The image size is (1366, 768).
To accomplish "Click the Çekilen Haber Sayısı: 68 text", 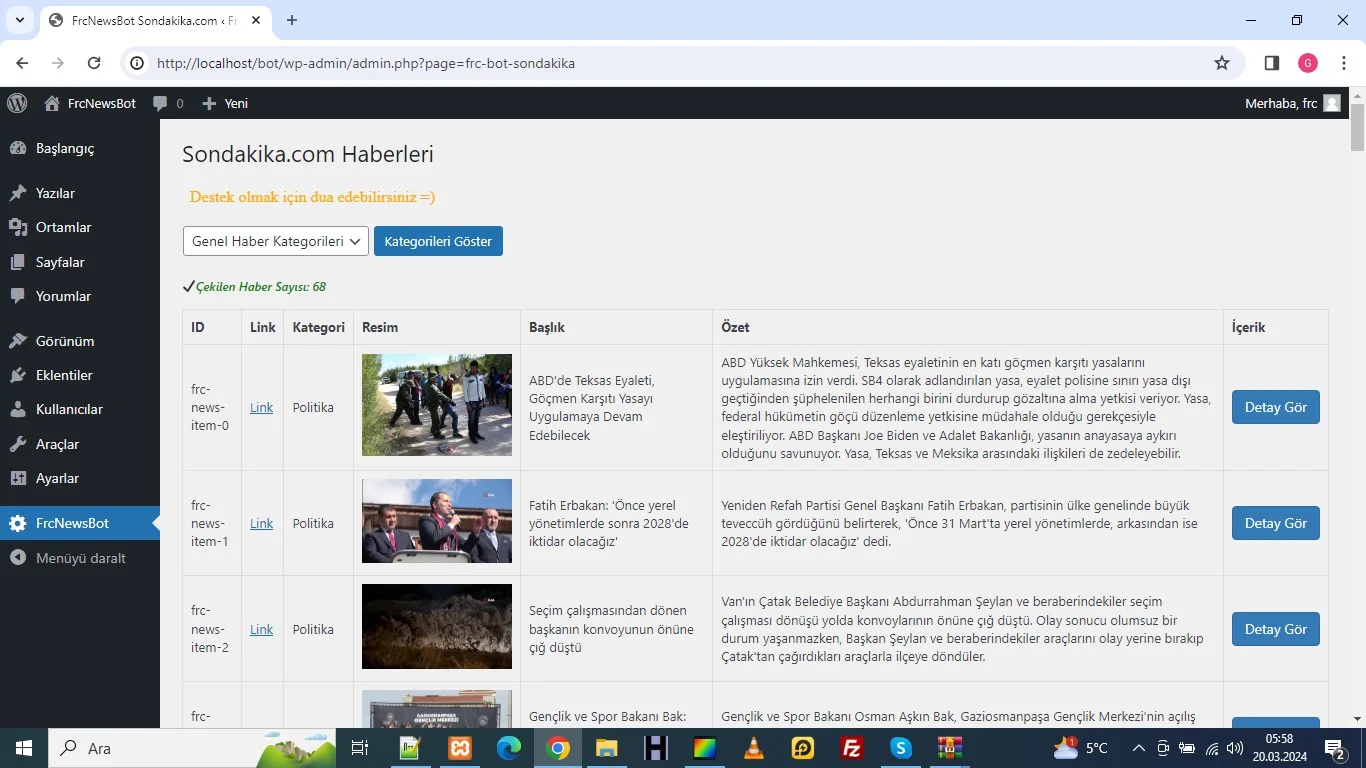I will [261, 287].
